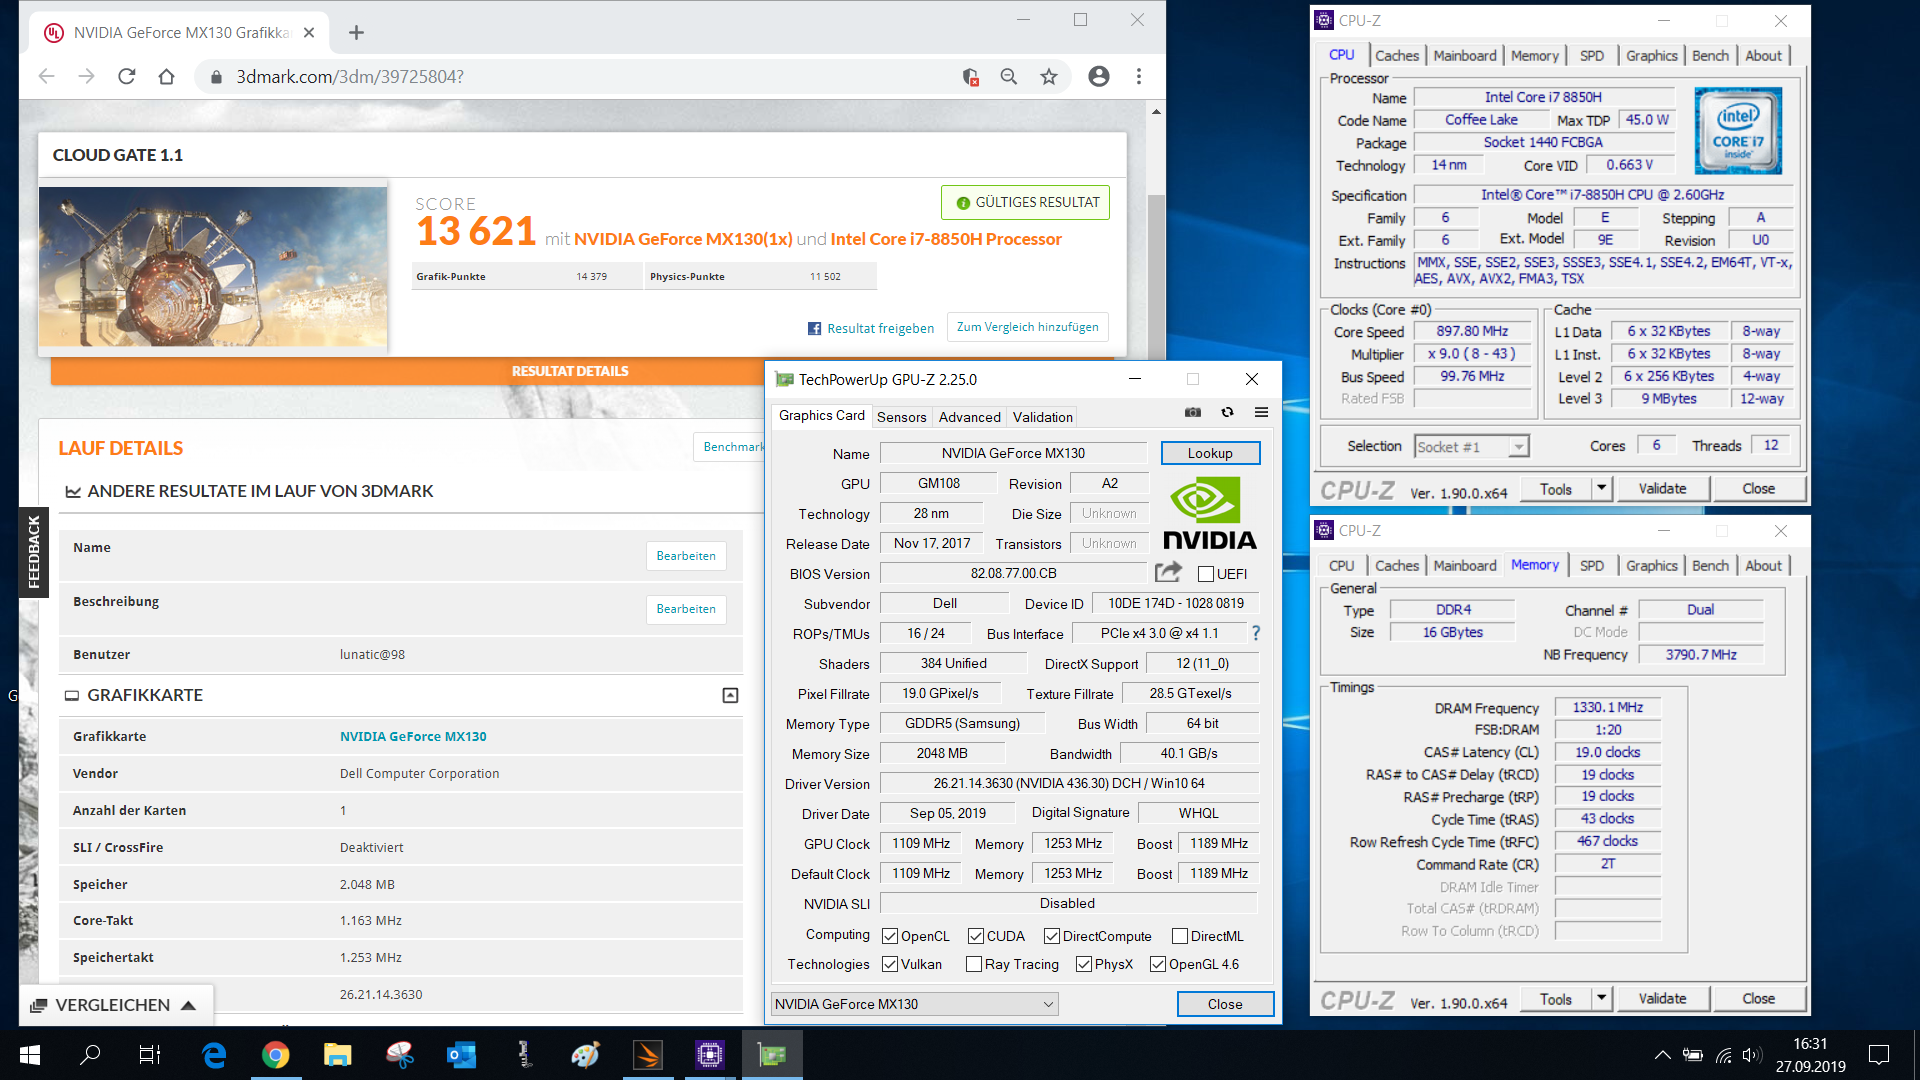Viewport: 1920px width, 1080px height.
Task: Click Intel Core i7 logo in CPU-Z
Action: click(x=1738, y=131)
